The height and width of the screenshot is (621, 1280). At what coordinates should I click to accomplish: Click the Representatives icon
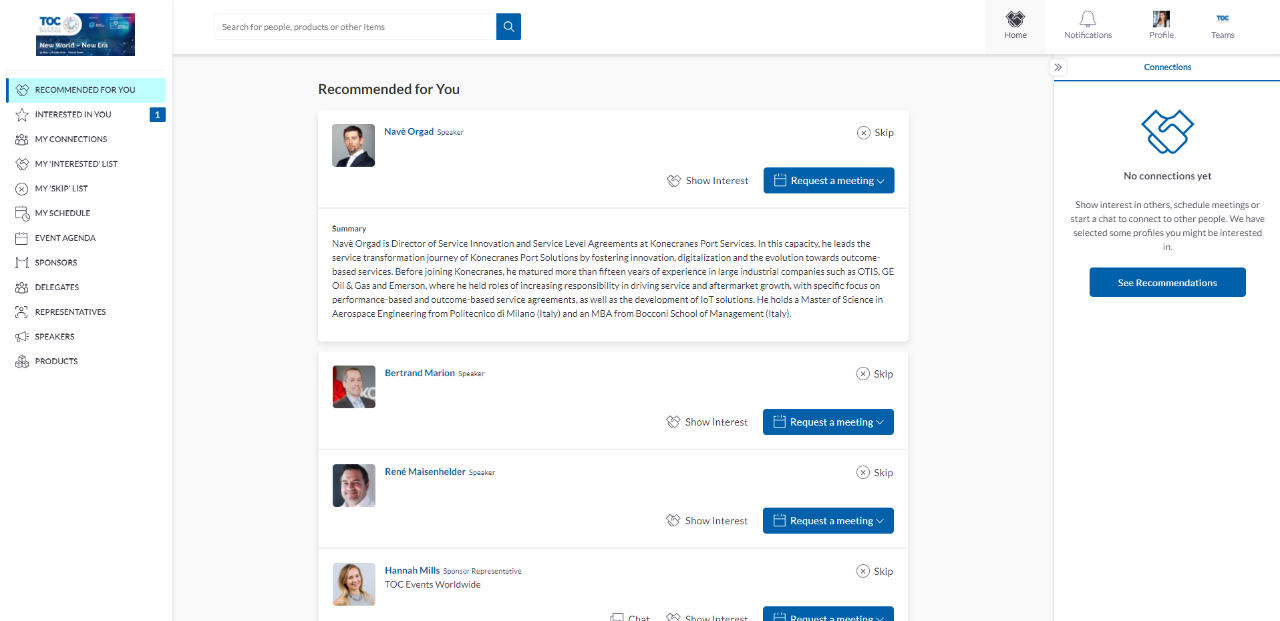[21, 312]
